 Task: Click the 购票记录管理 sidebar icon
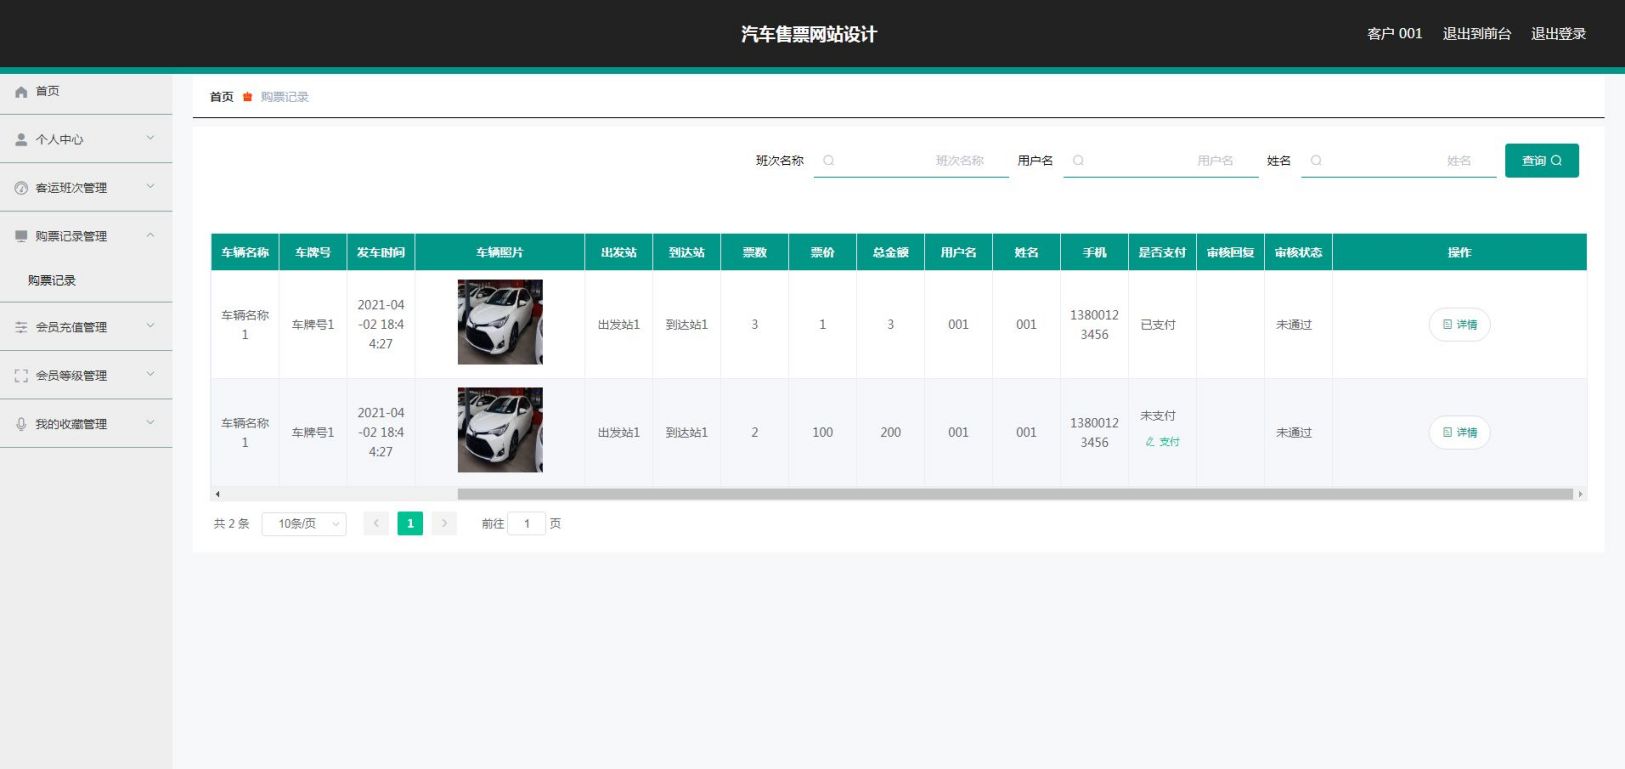[x=21, y=236]
